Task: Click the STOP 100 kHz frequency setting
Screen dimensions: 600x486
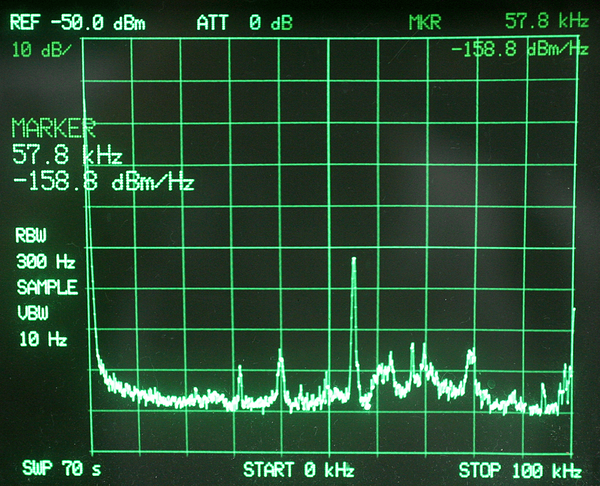Action: coord(519,469)
